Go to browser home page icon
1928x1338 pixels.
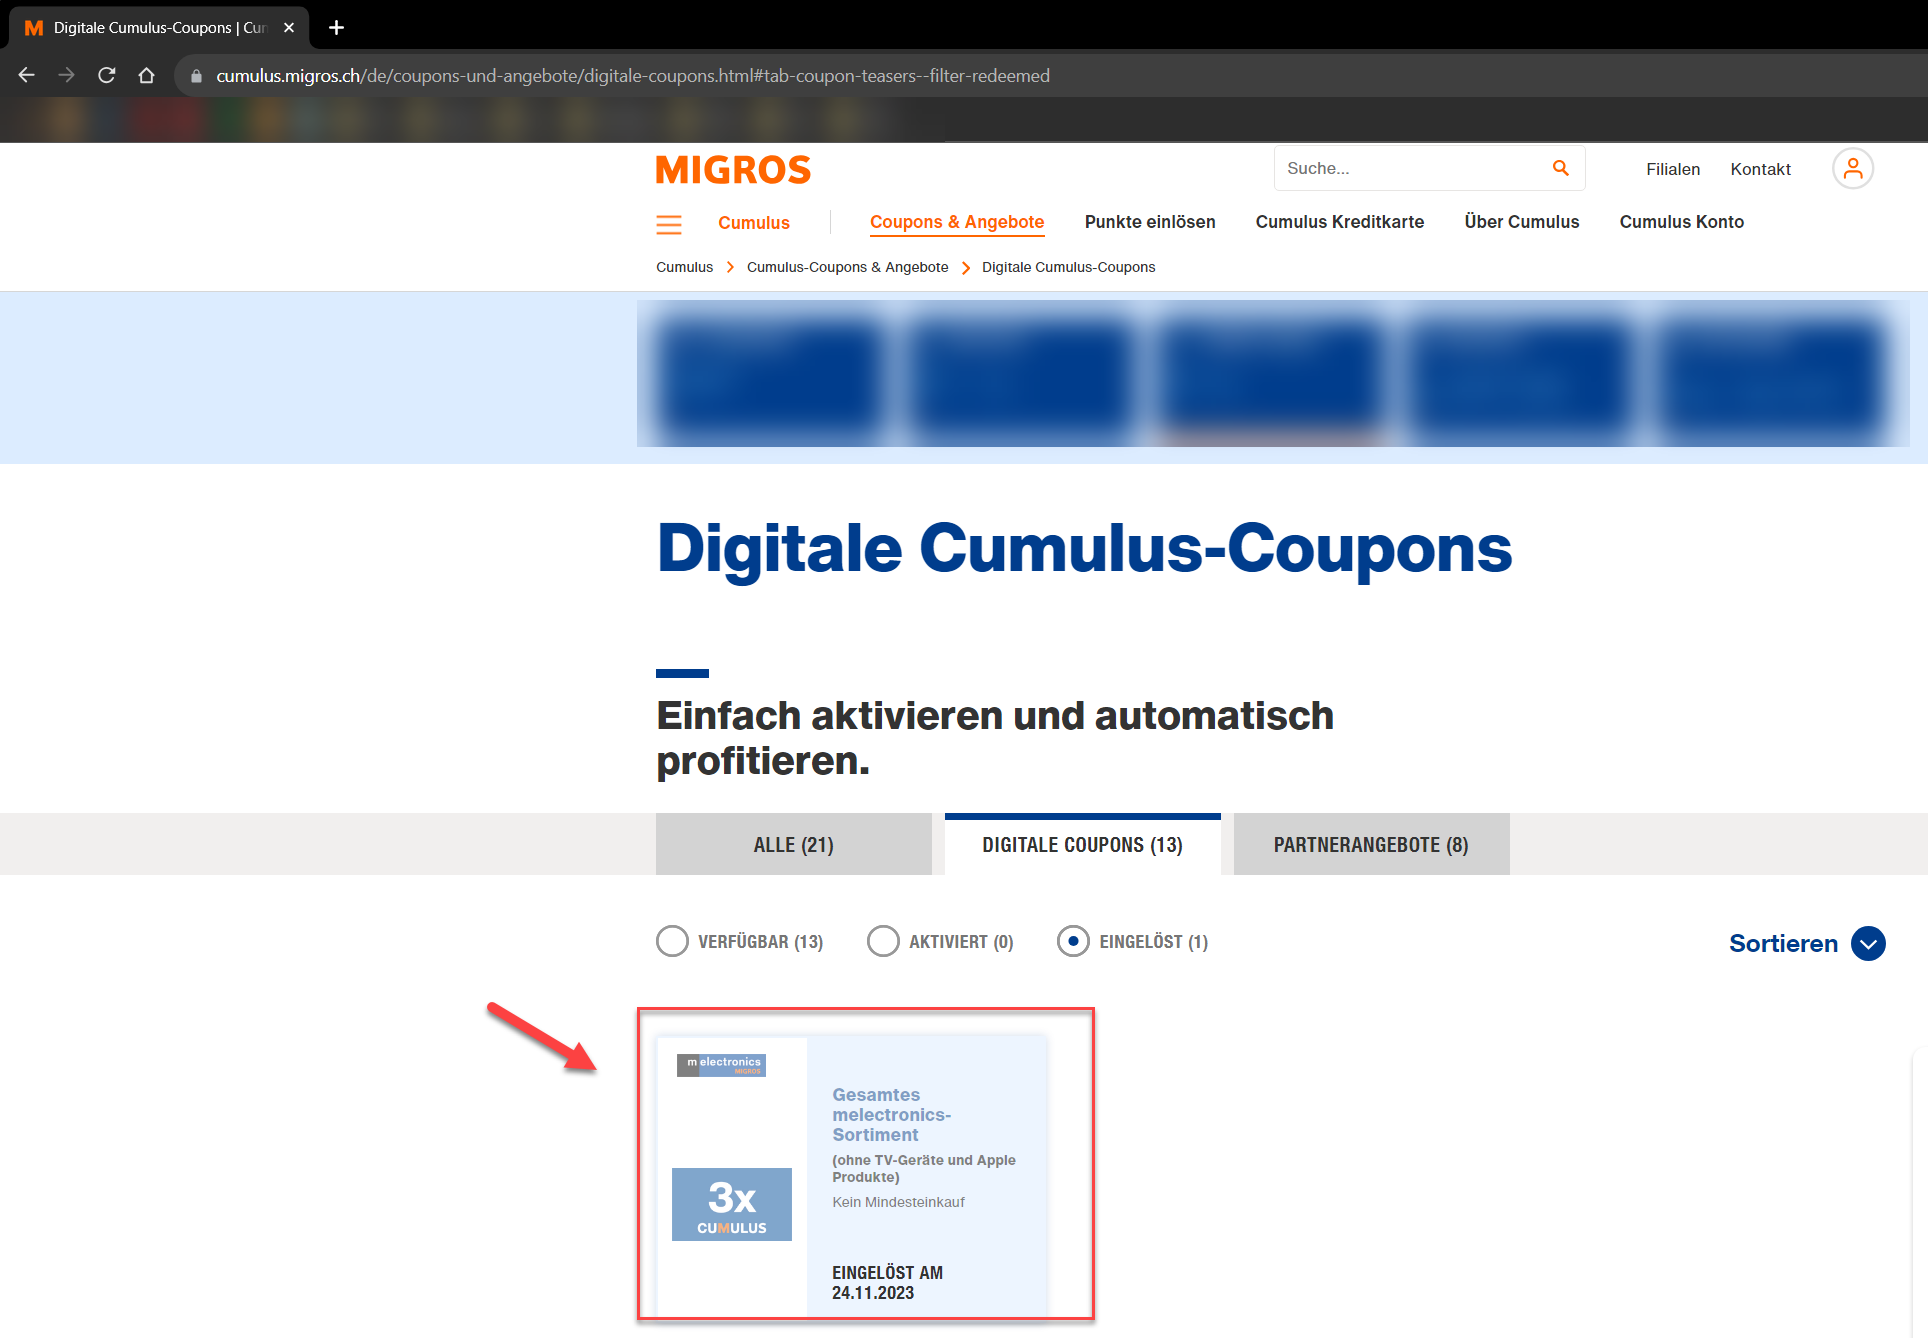pyautogui.click(x=147, y=75)
